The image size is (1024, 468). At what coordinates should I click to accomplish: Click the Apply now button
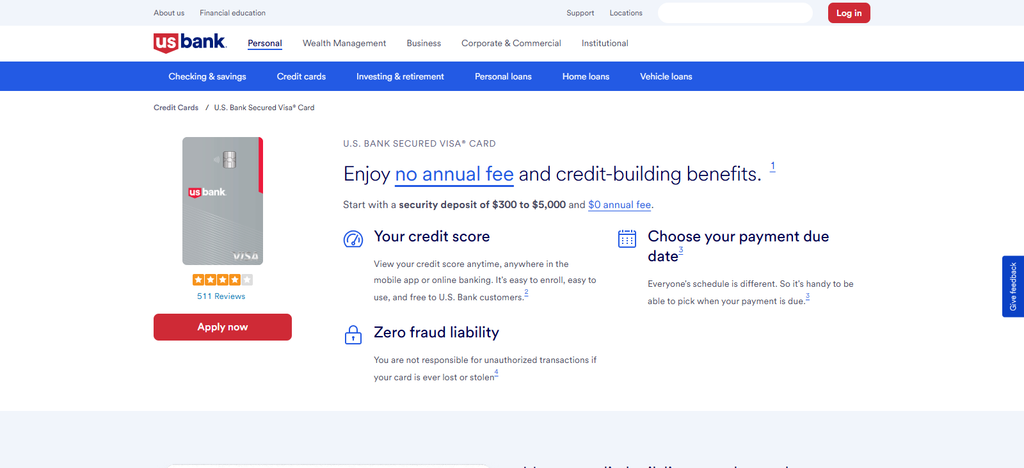coord(223,327)
